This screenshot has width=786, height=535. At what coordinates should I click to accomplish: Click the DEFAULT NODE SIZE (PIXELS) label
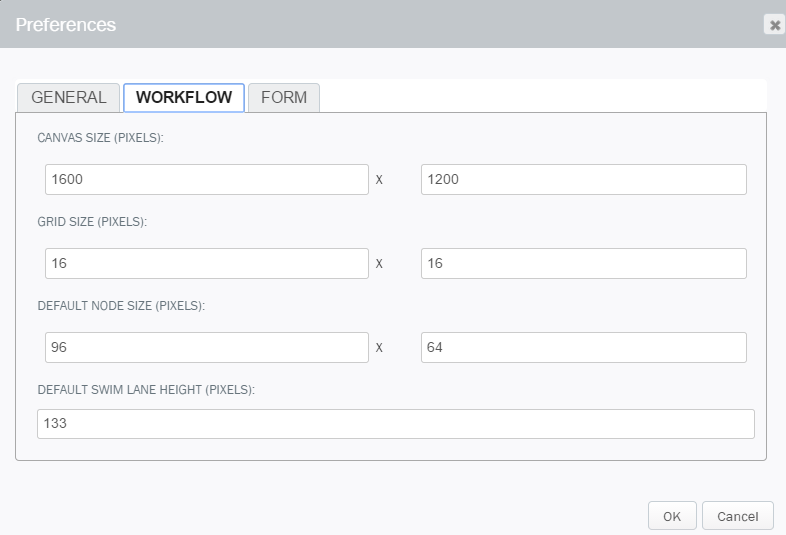(121, 306)
